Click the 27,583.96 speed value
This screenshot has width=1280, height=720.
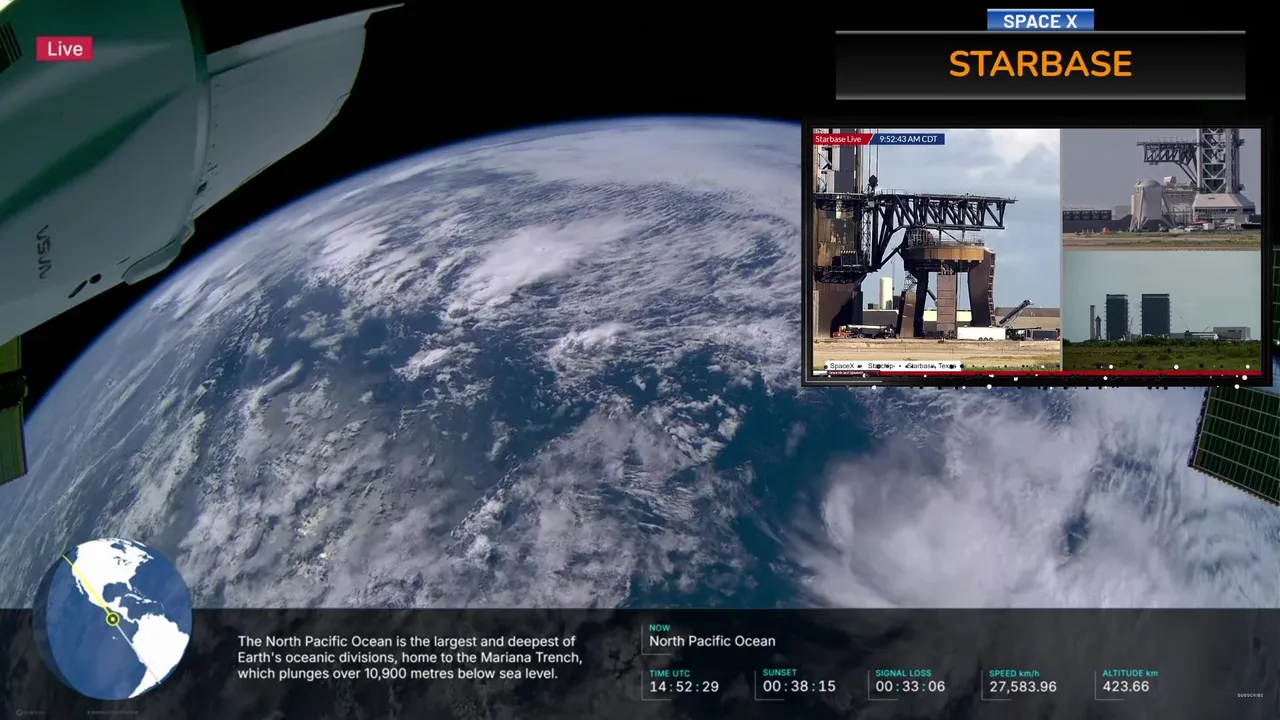click(x=1023, y=687)
